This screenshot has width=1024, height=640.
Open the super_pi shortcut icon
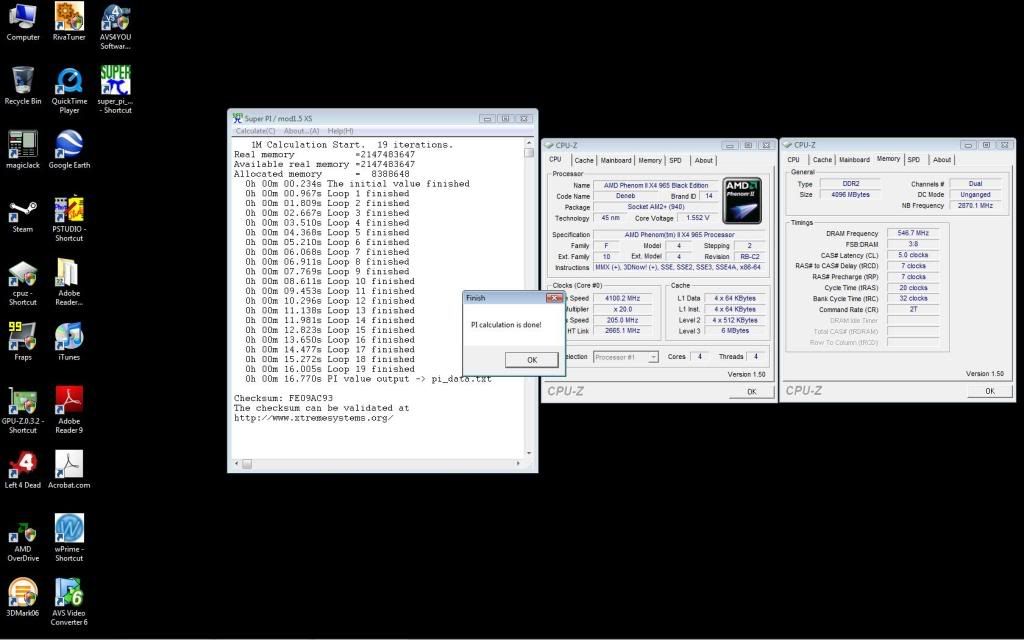pyautogui.click(x=115, y=90)
